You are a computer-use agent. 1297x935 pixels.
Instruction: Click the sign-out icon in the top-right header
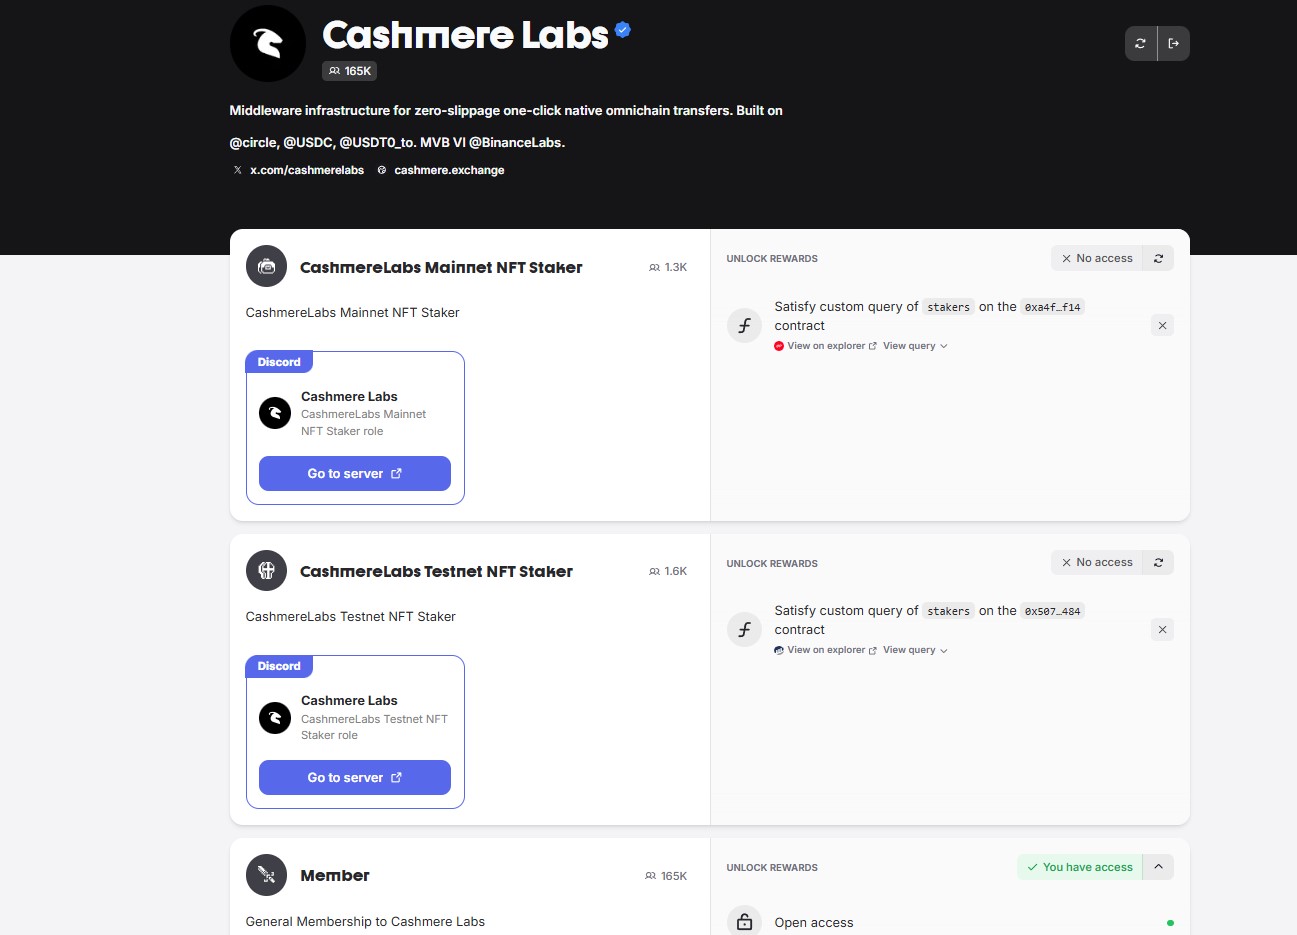[1174, 43]
